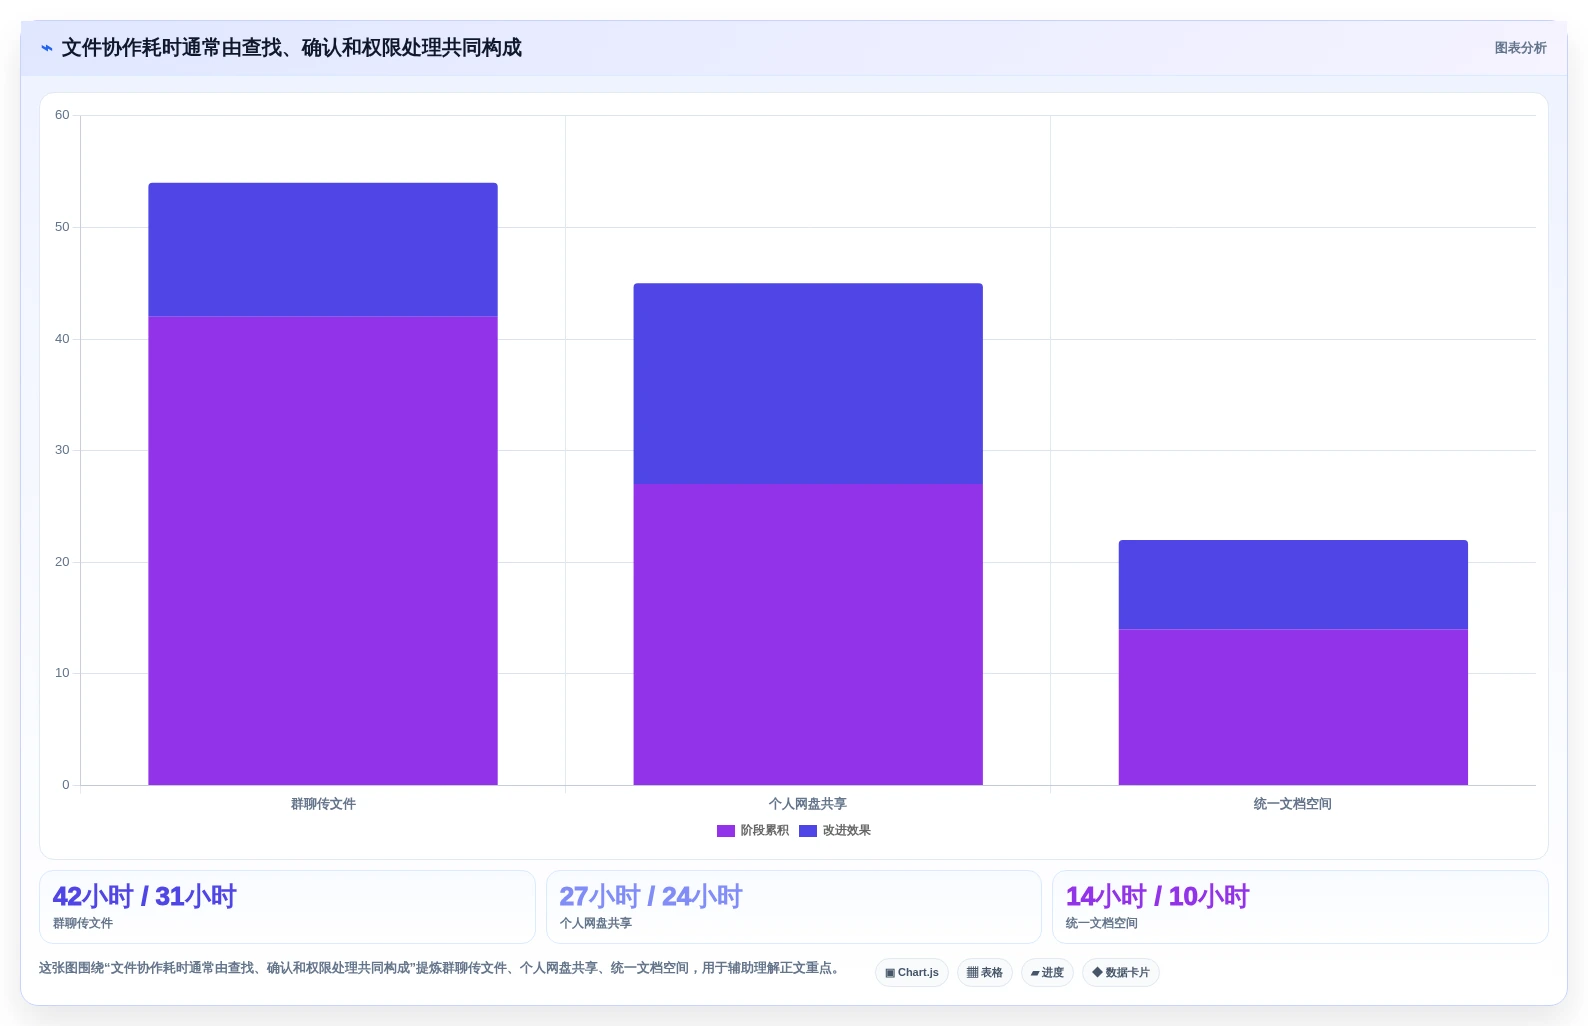Click the 改进效果 legend label
Screen dimensions: 1588x1026
click(x=847, y=831)
